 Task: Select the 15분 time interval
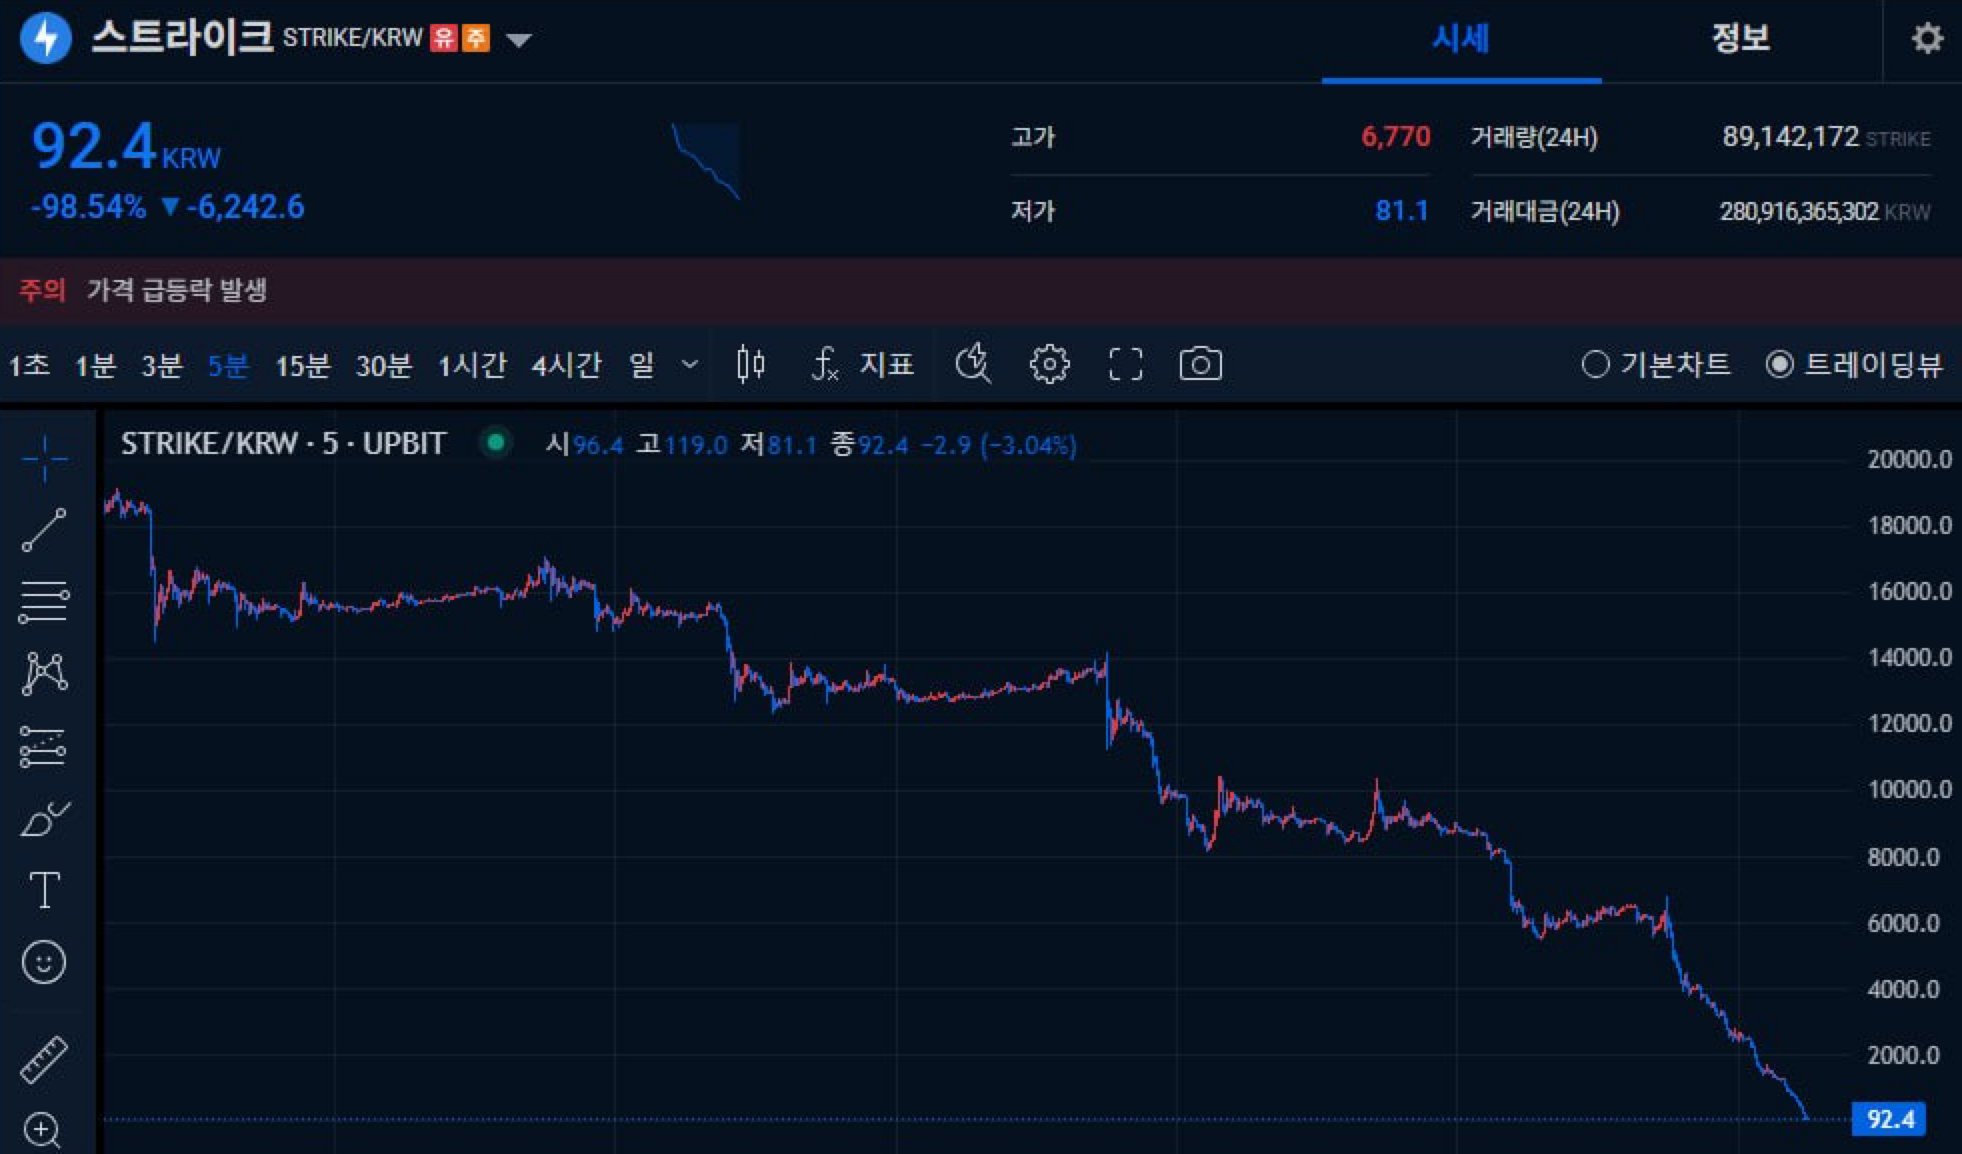coord(302,365)
